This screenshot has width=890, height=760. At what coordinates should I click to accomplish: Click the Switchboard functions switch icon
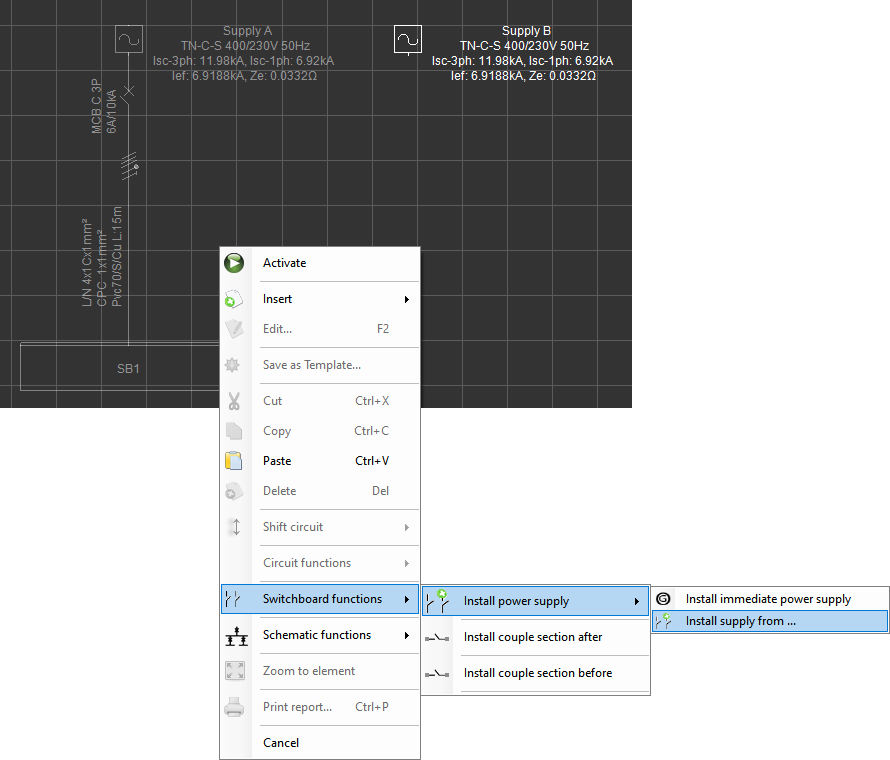coord(233,599)
